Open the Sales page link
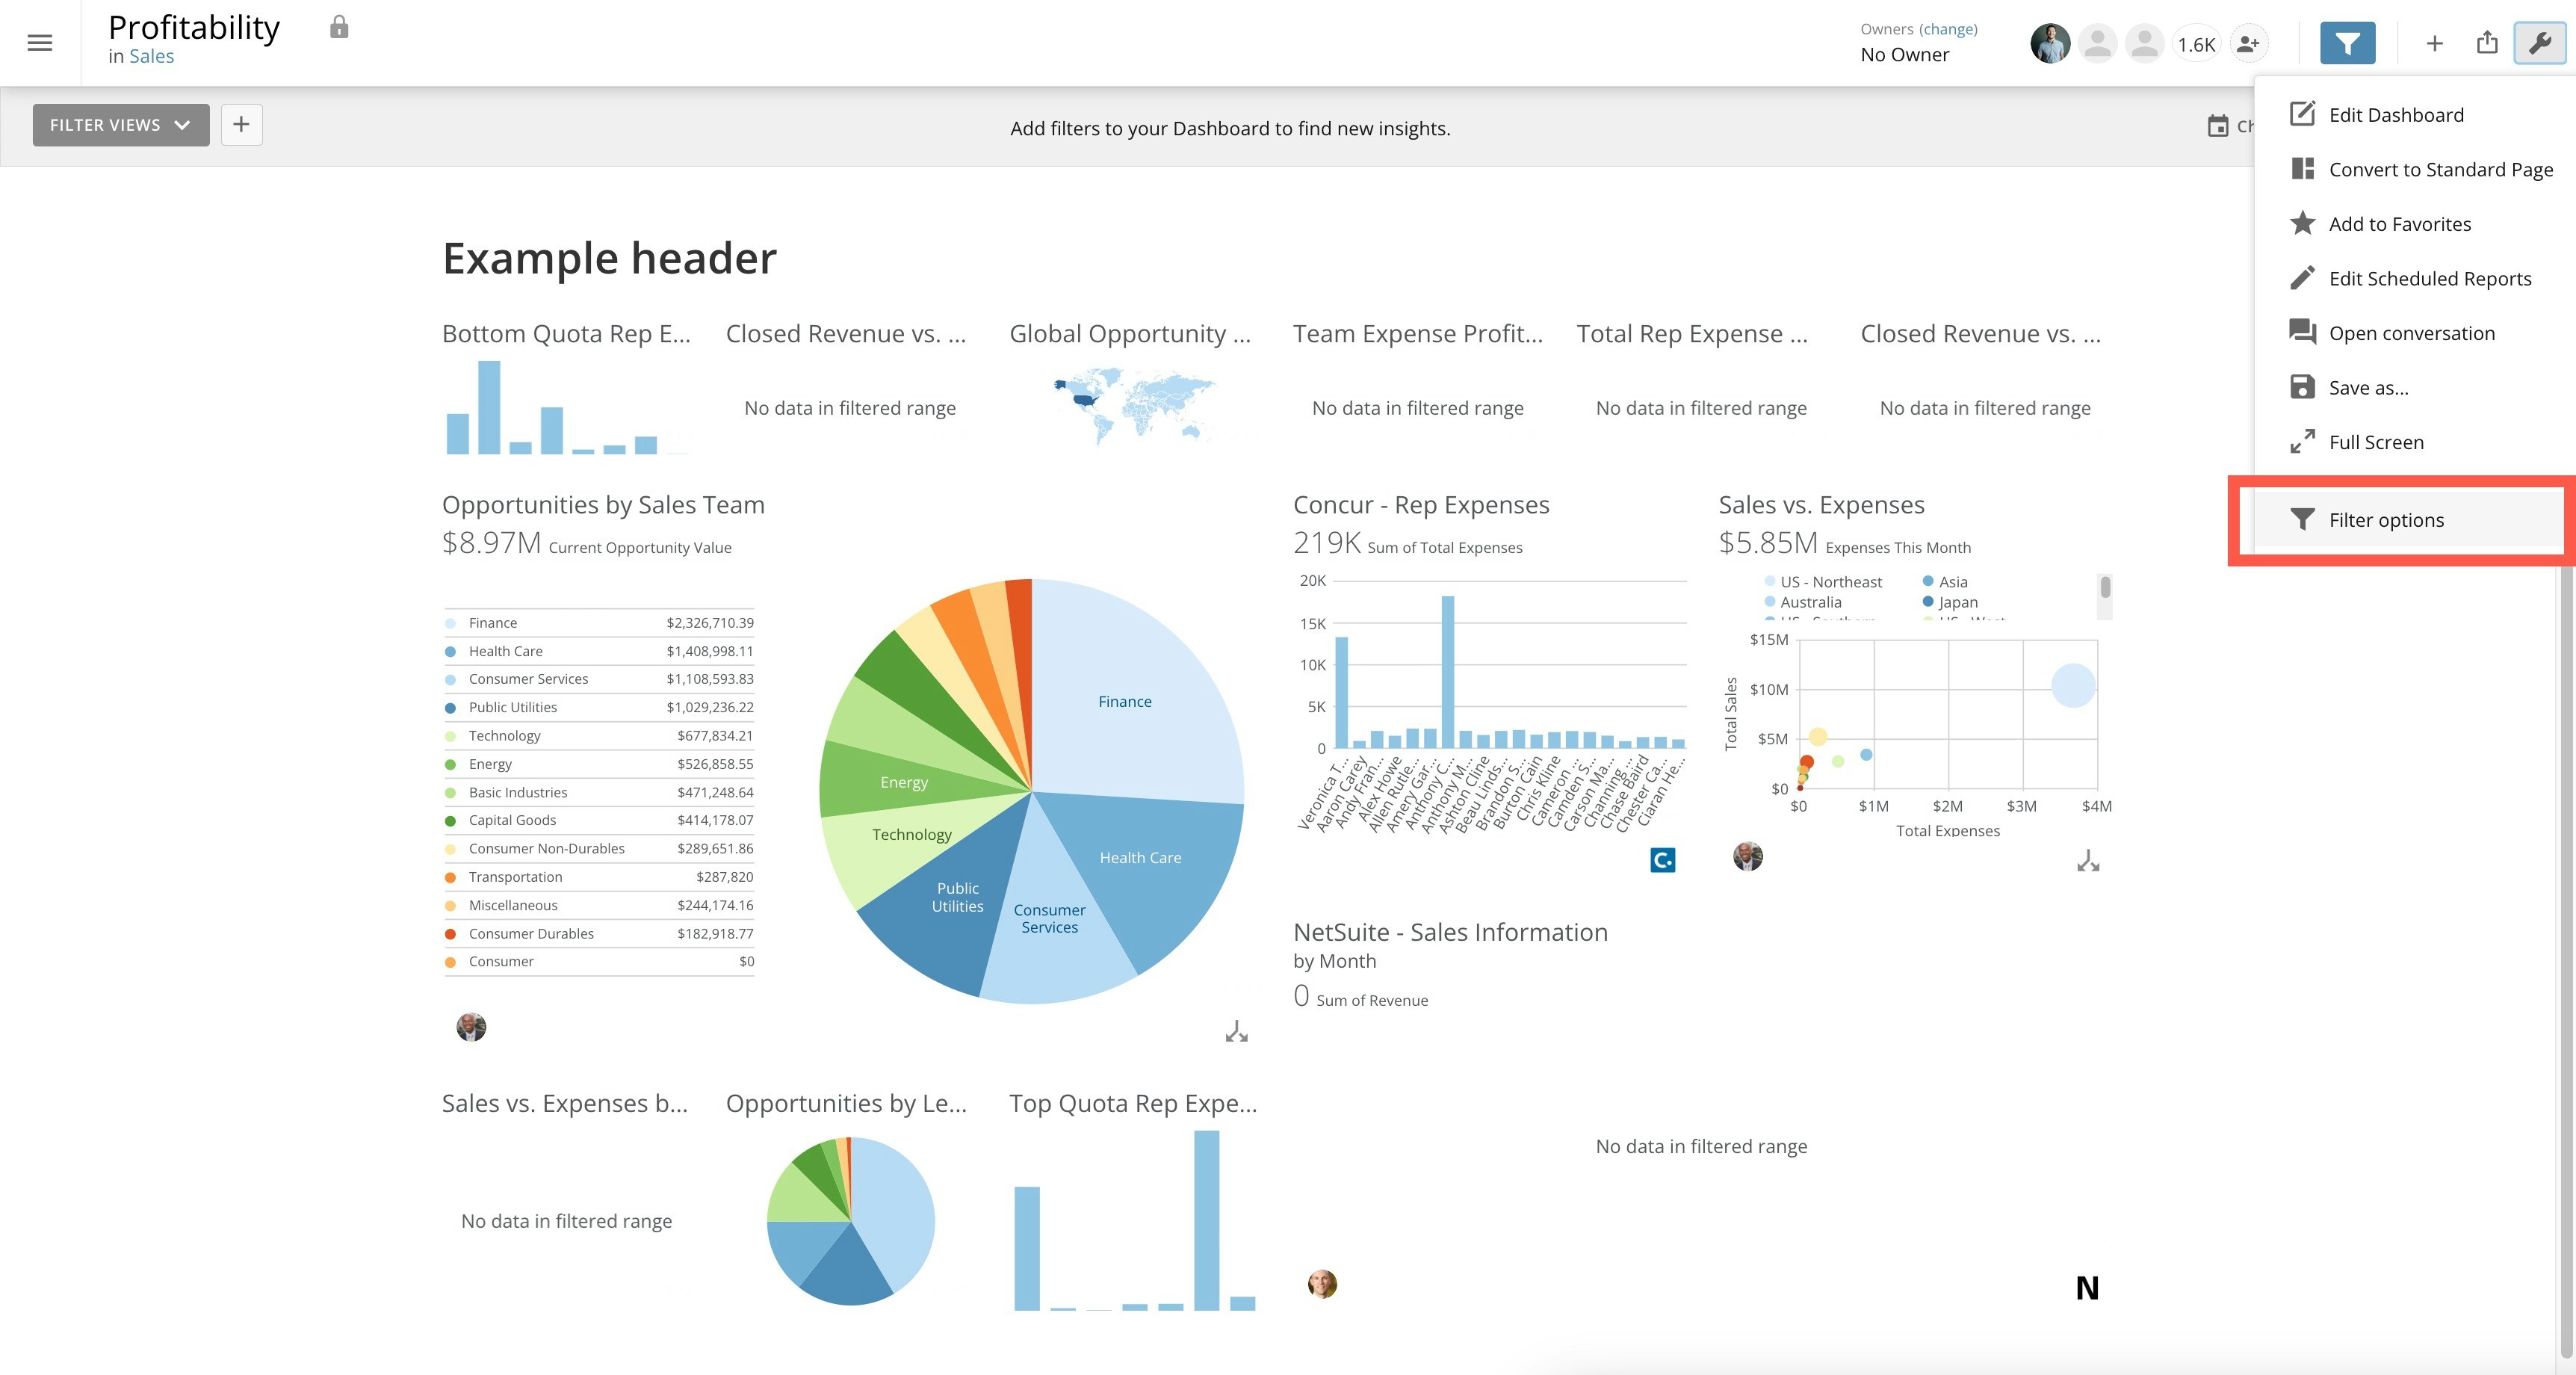Image resolution: width=2576 pixels, height=1375 pixels. (151, 57)
